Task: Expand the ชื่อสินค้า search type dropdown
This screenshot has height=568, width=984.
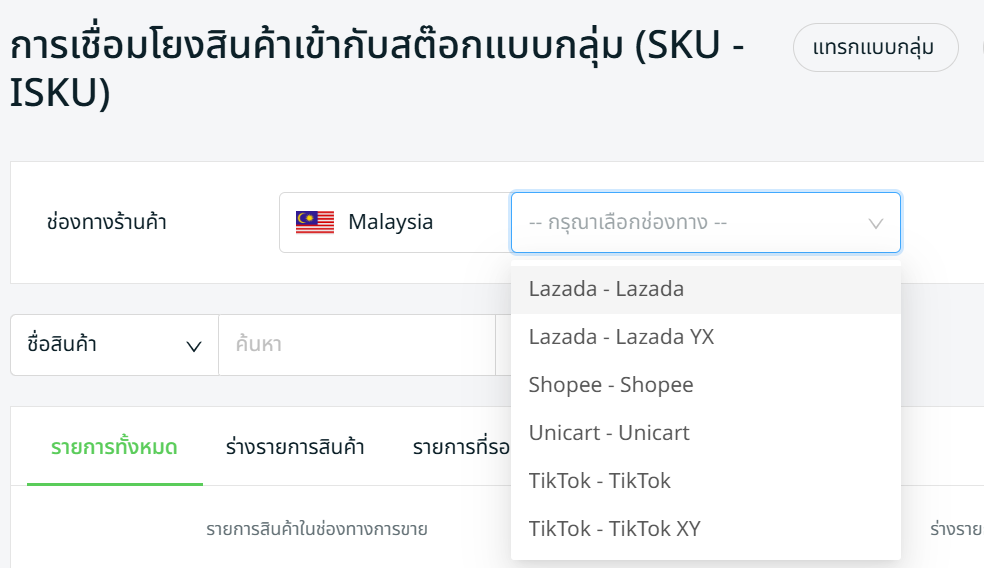Action: (114, 345)
